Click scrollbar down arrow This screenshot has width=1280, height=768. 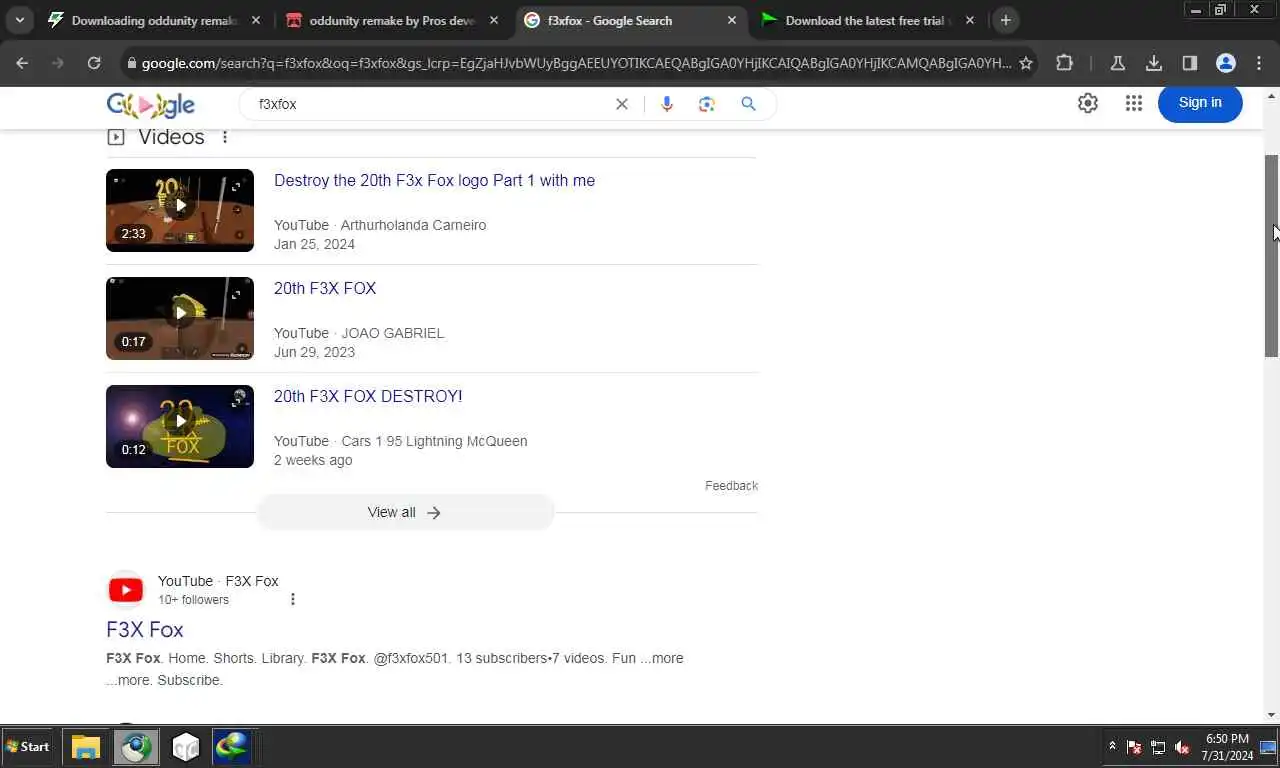pyautogui.click(x=1272, y=715)
